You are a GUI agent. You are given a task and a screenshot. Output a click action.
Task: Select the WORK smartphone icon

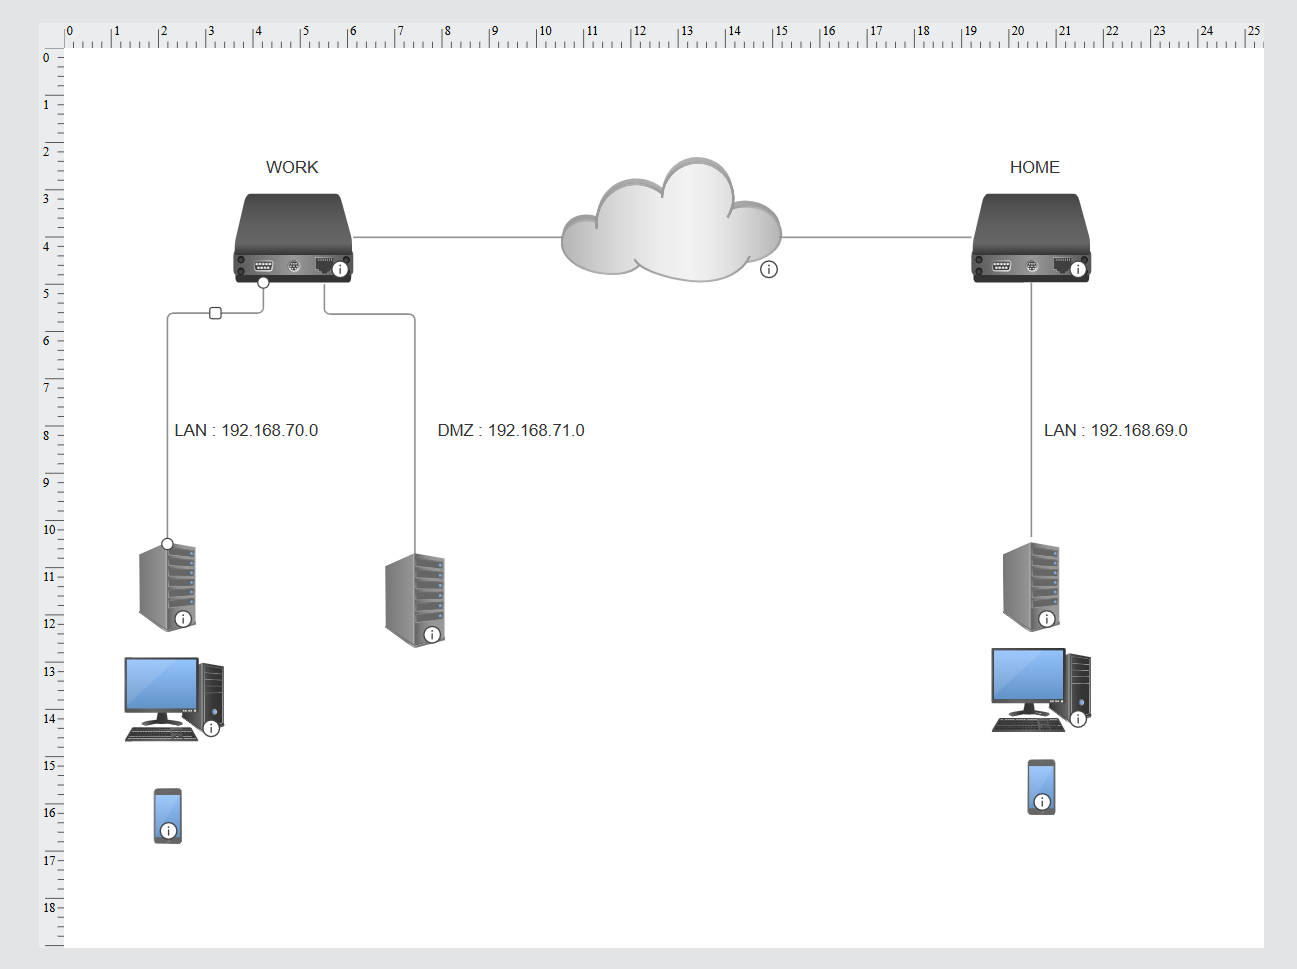[168, 816]
